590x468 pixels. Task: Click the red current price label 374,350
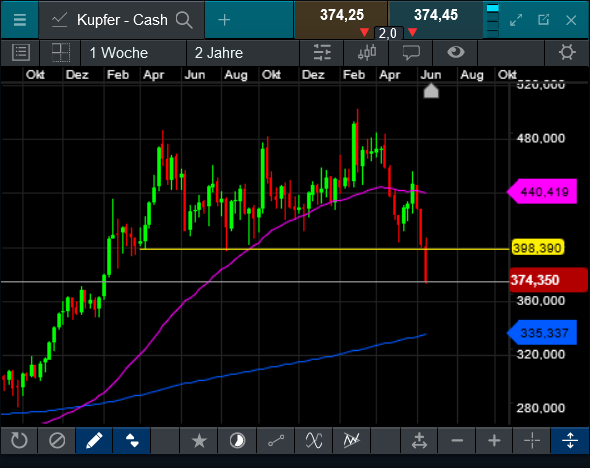[x=548, y=280]
